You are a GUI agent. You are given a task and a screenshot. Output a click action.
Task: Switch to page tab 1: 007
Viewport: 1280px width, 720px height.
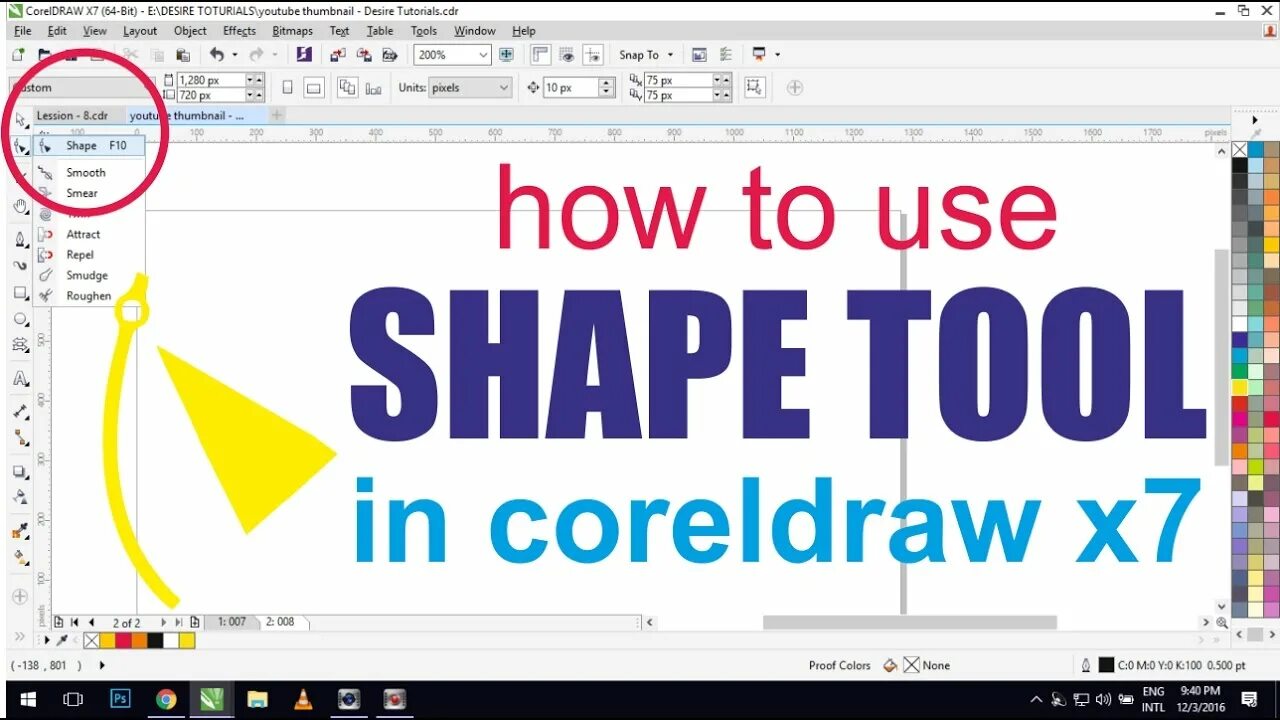(232, 622)
